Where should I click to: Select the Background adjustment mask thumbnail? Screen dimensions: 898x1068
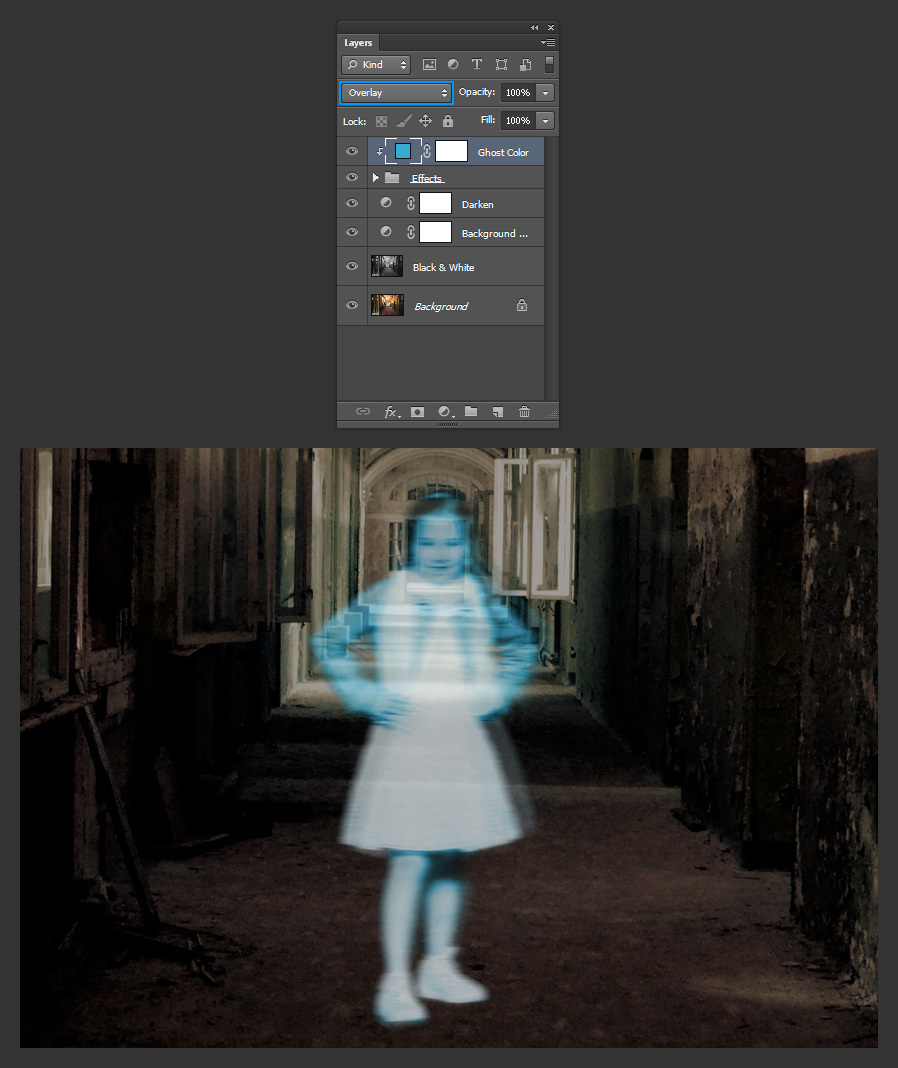point(435,232)
